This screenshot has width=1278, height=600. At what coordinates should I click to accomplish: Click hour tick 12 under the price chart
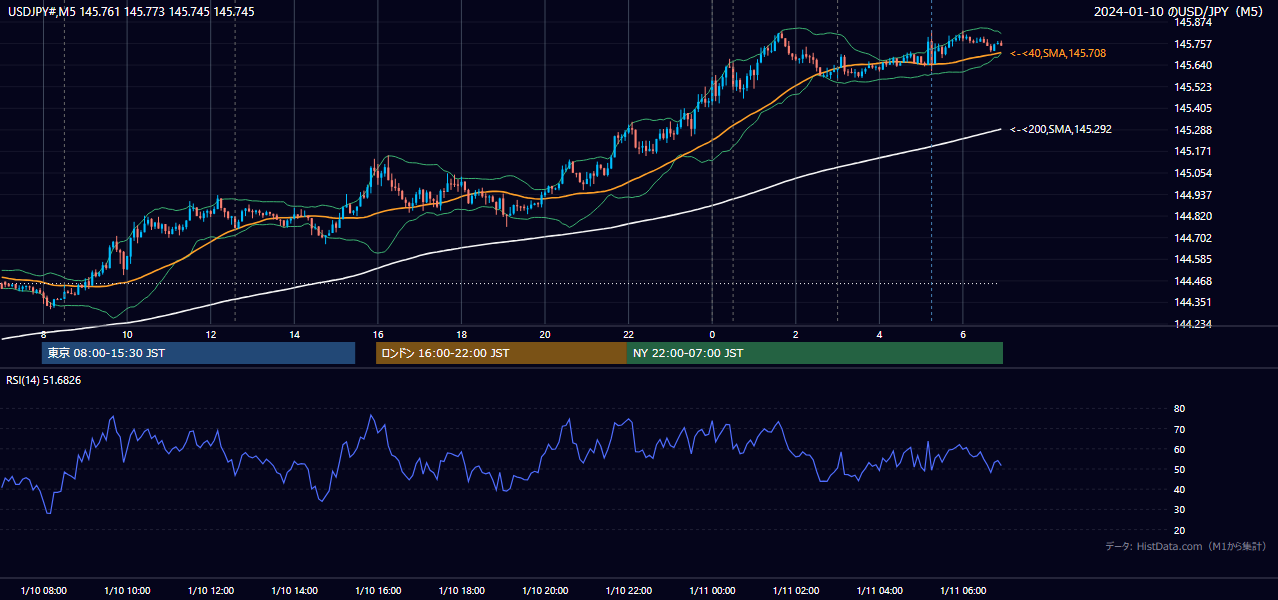coord(211,334)
